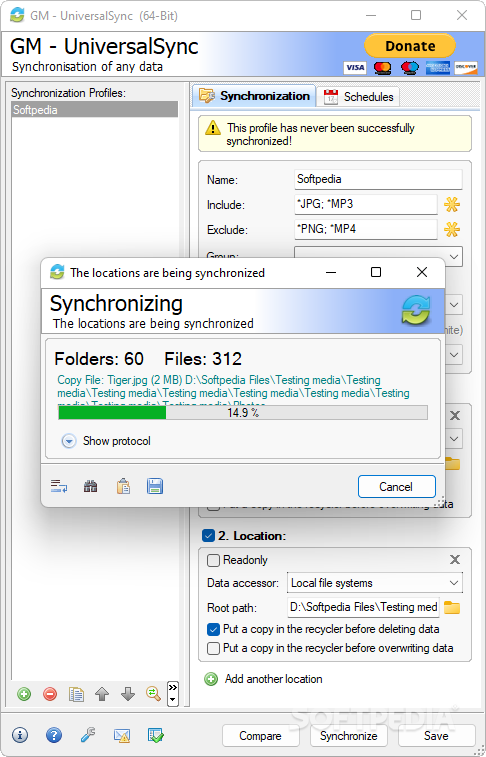Click the Root path input field
The image size is (486, 757).
pos(363,607)
